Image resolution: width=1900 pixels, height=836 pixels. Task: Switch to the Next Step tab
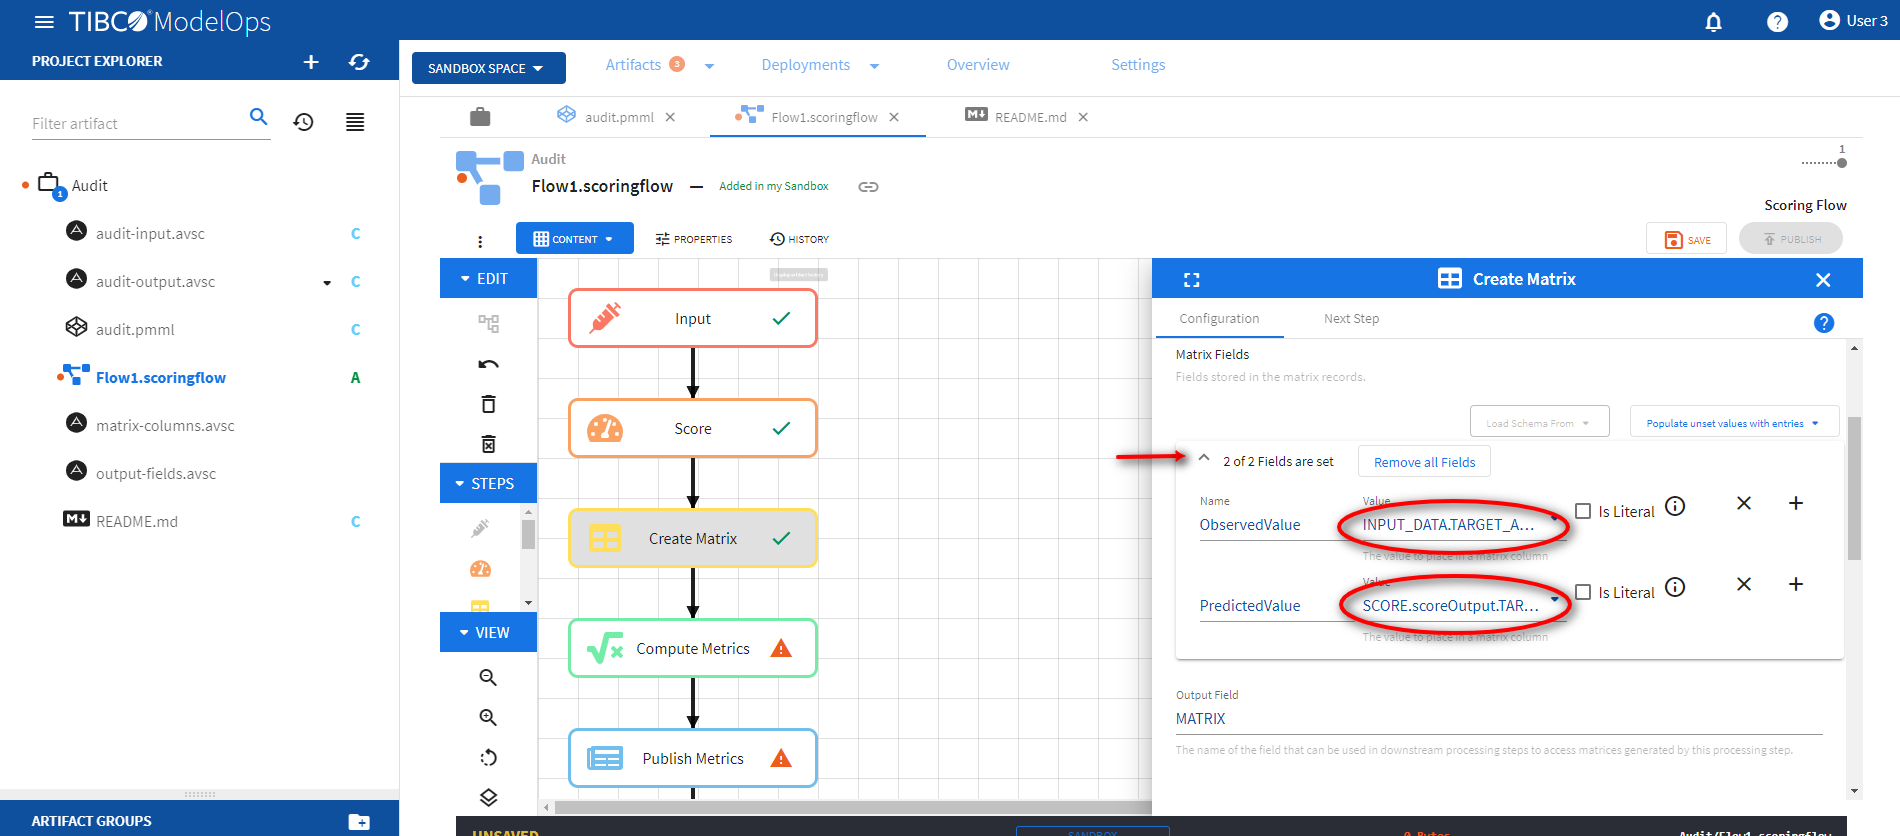1351,319
